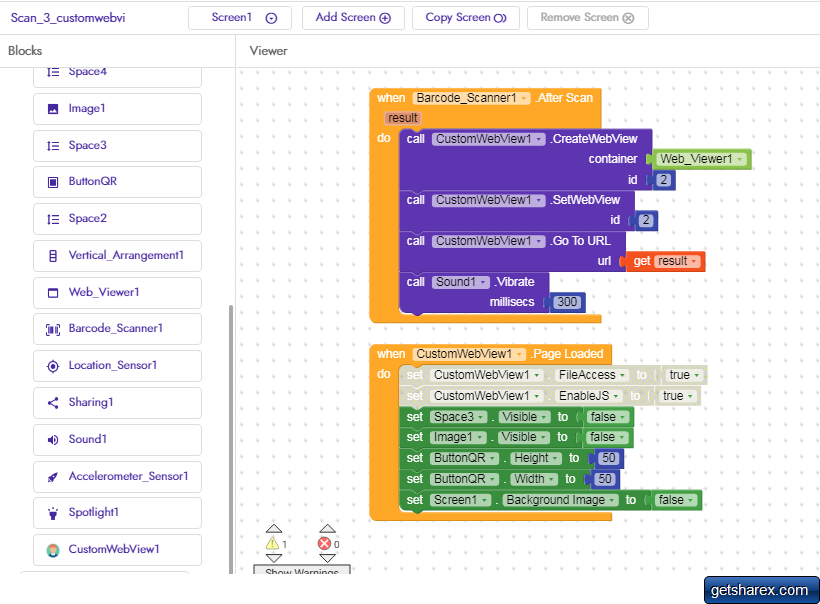The height and width of the screenshot is (604, 820).
Task: Select the Barcode_Scanner1 list entry
Action: click(x=117, y=329)
